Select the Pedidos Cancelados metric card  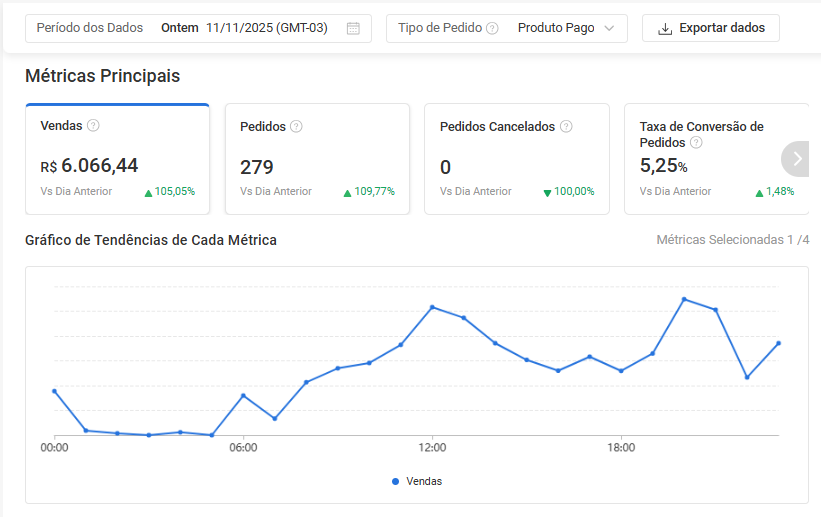tap(517, 160)
